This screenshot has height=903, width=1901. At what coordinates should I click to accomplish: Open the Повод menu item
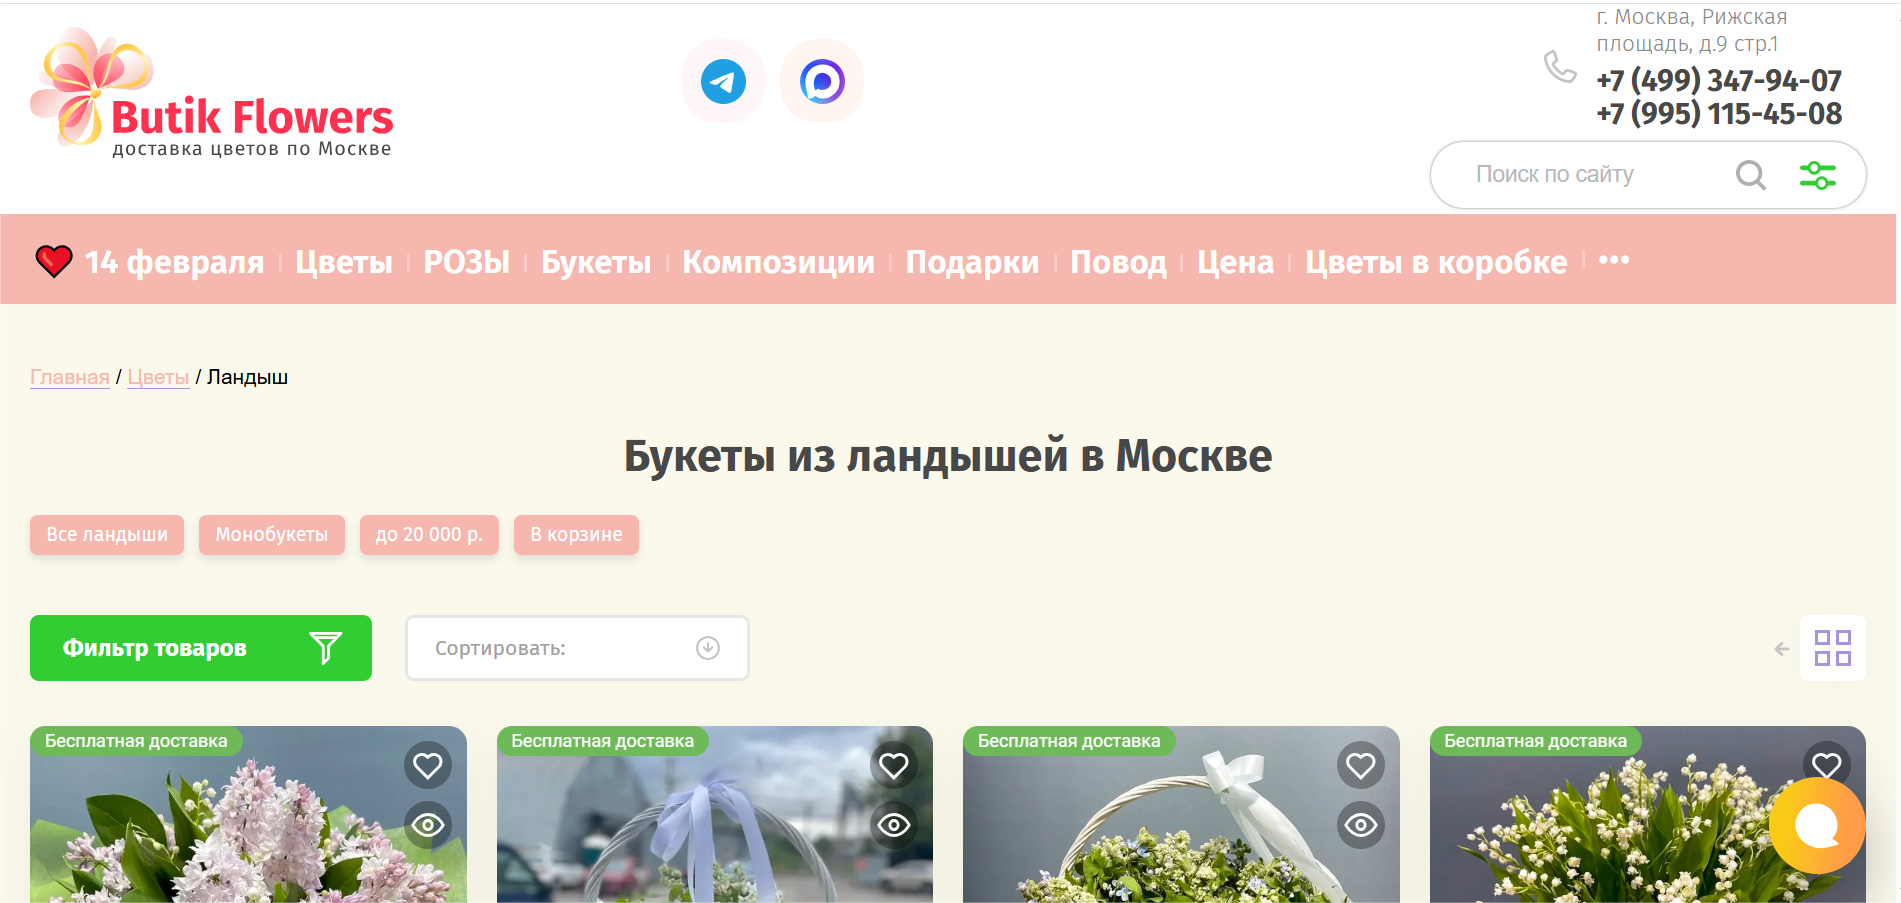1117,262
